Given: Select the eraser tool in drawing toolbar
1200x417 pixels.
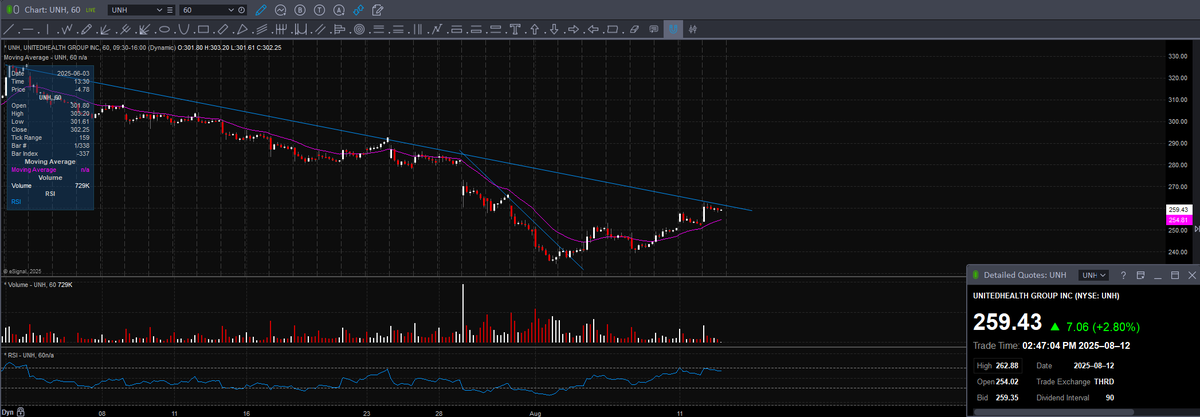Looking at the screenshot, I should coord(635,29).
